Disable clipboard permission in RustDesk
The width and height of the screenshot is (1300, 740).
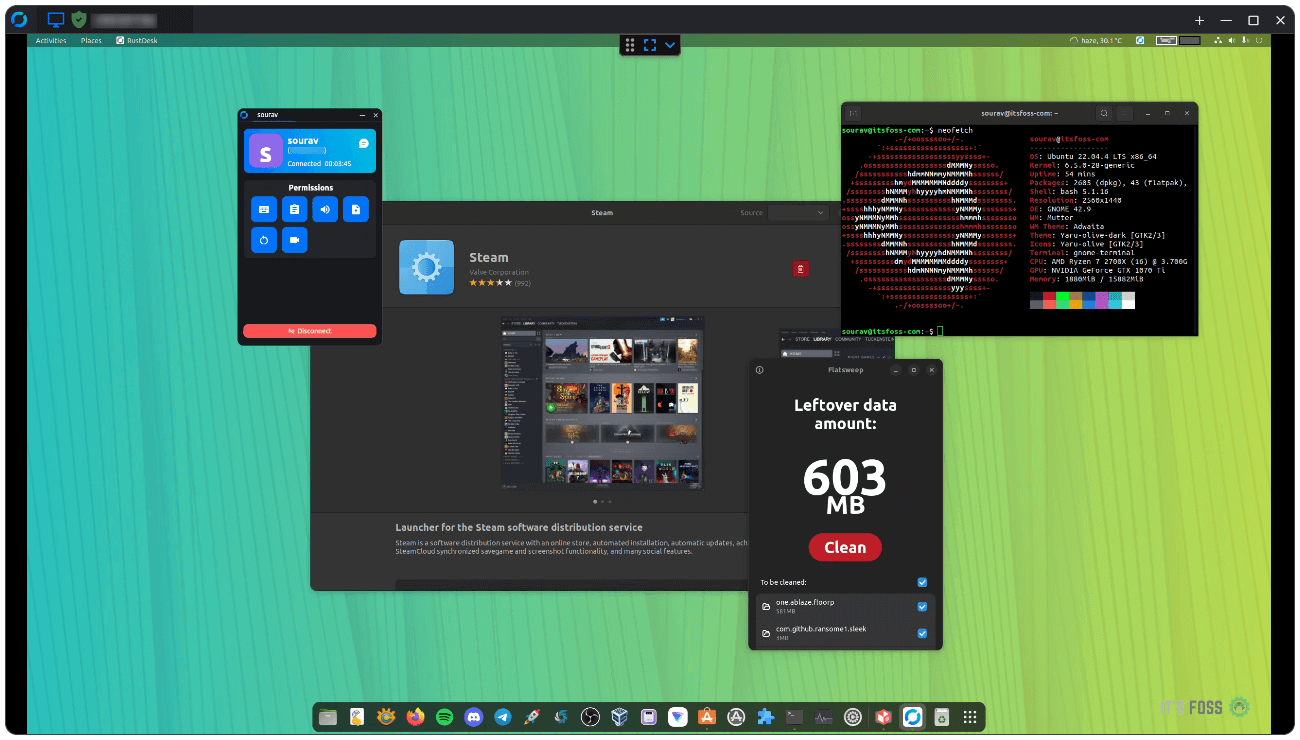click(295, 209)
